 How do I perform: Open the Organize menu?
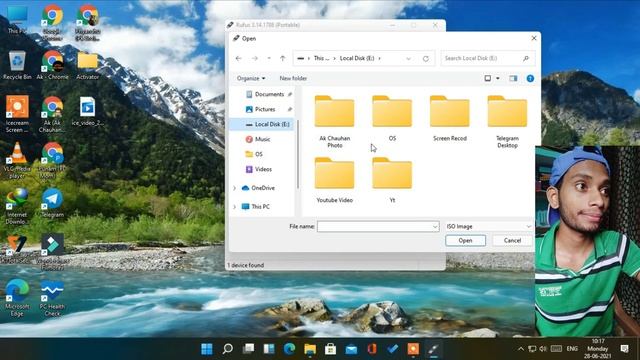[251, 78]
